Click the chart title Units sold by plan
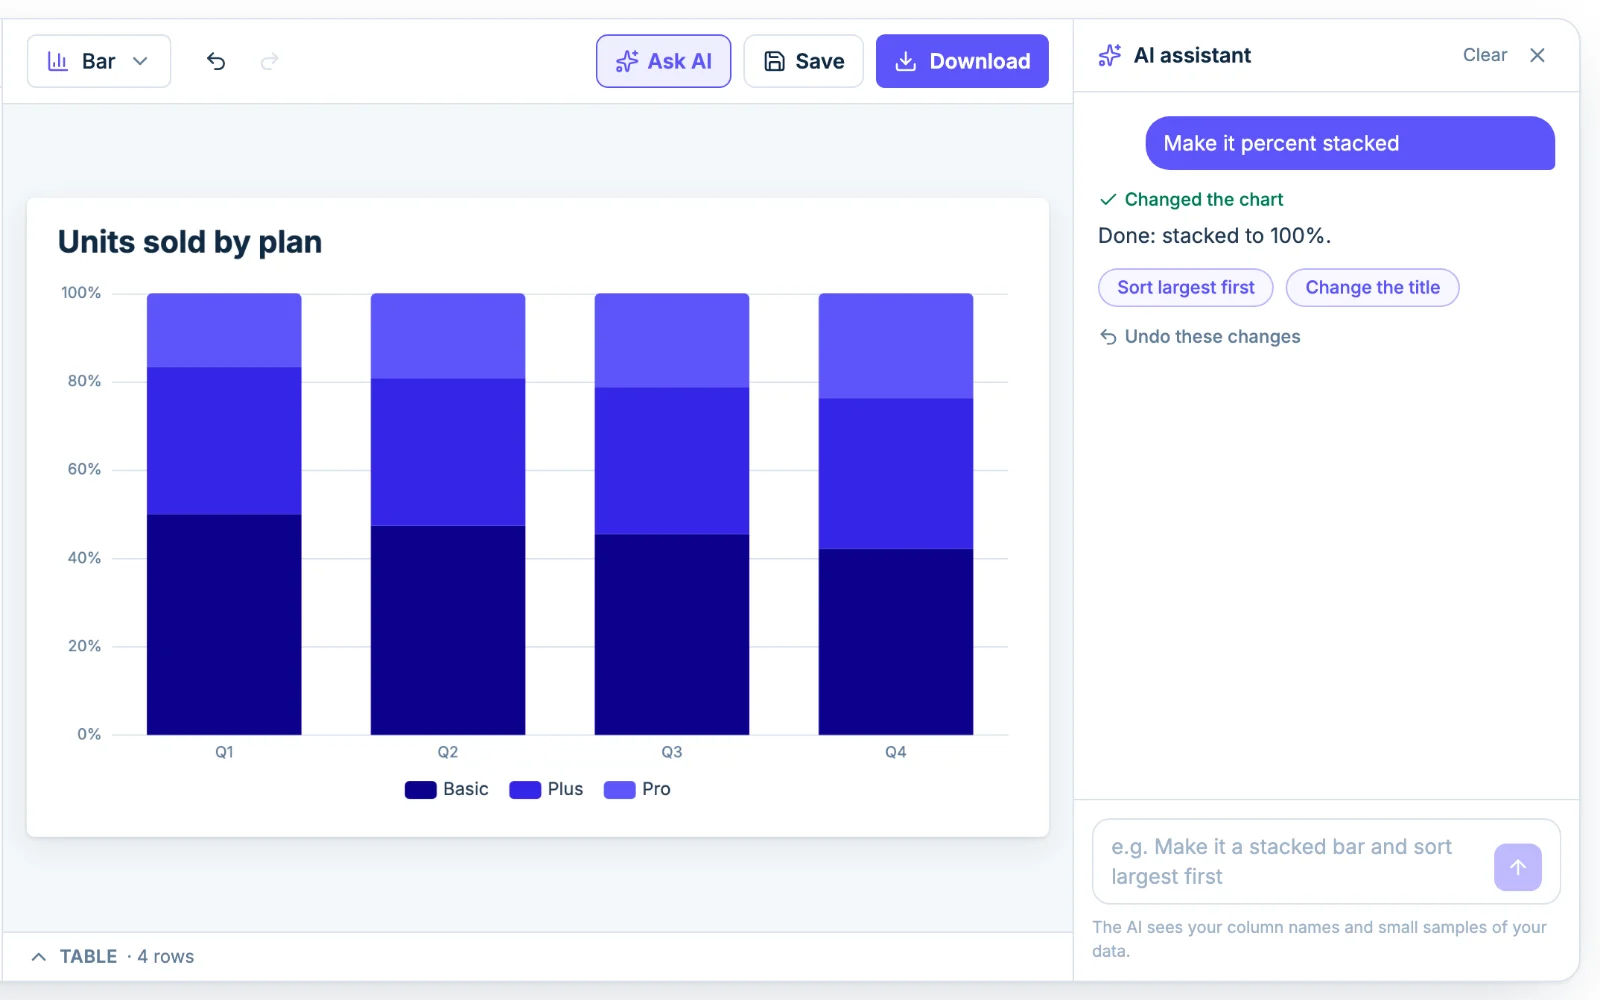The width and height of the screenshot is (1600, 1000). (x=190, y=242)
